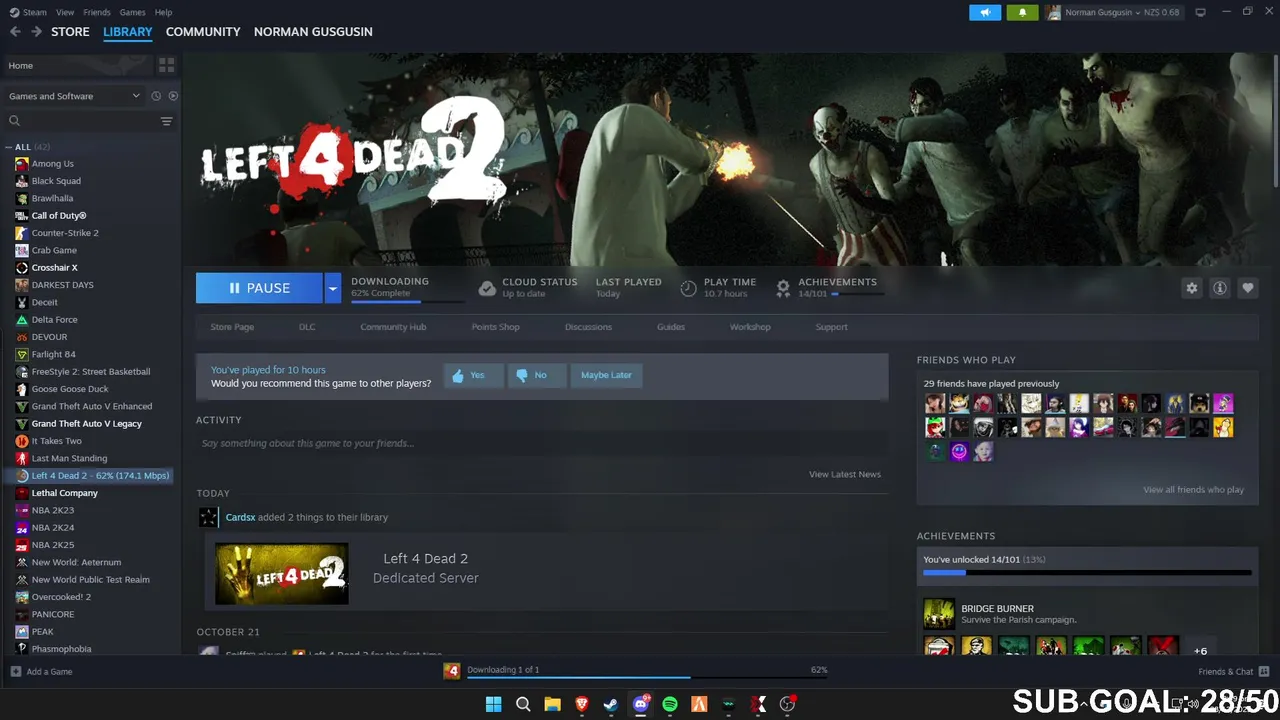Open Discord from taskbar
The width and height of the screenshot is (1280, 720).
click(640, 704)
